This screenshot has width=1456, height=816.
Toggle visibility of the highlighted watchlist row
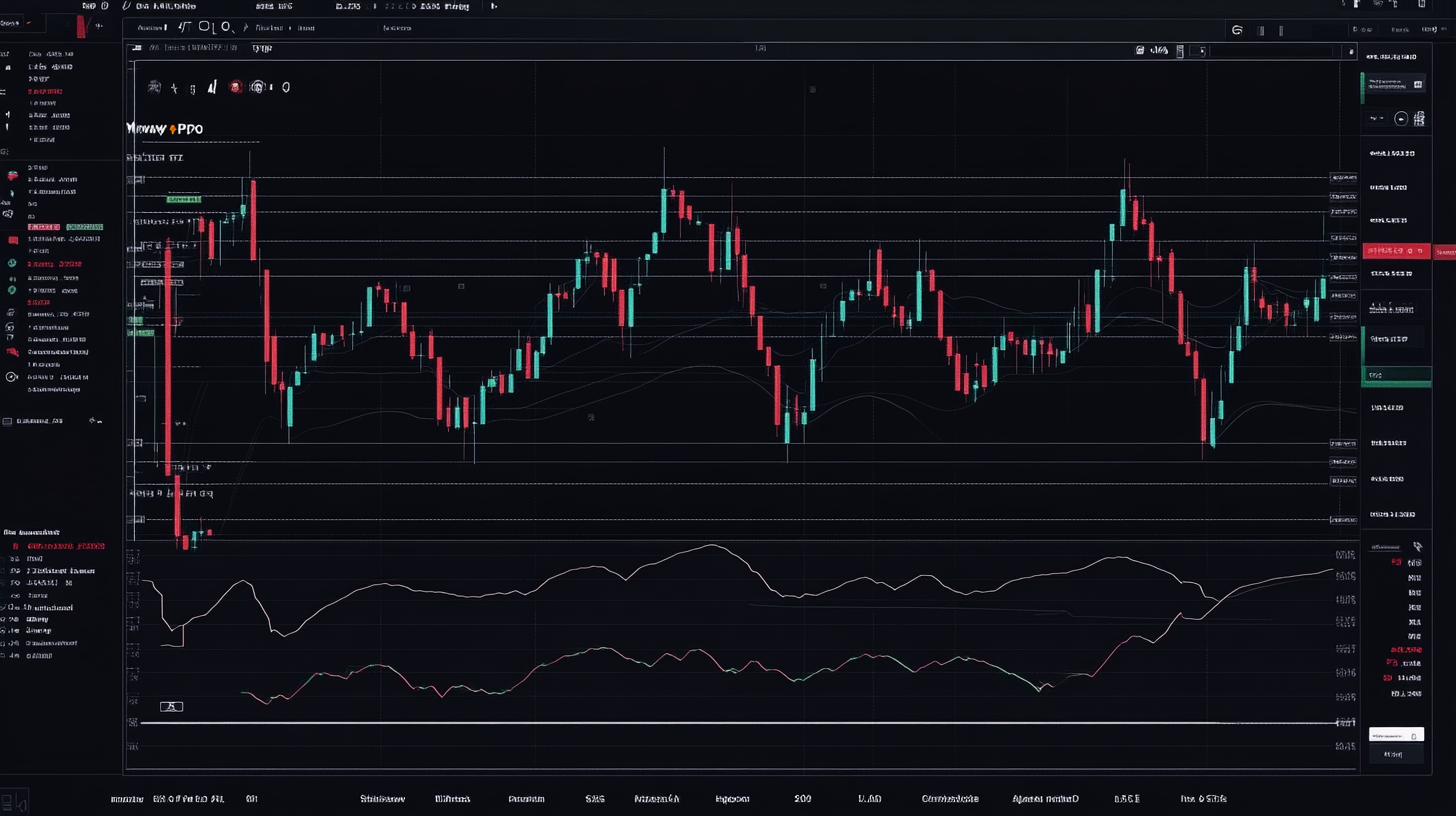[46, 226]
